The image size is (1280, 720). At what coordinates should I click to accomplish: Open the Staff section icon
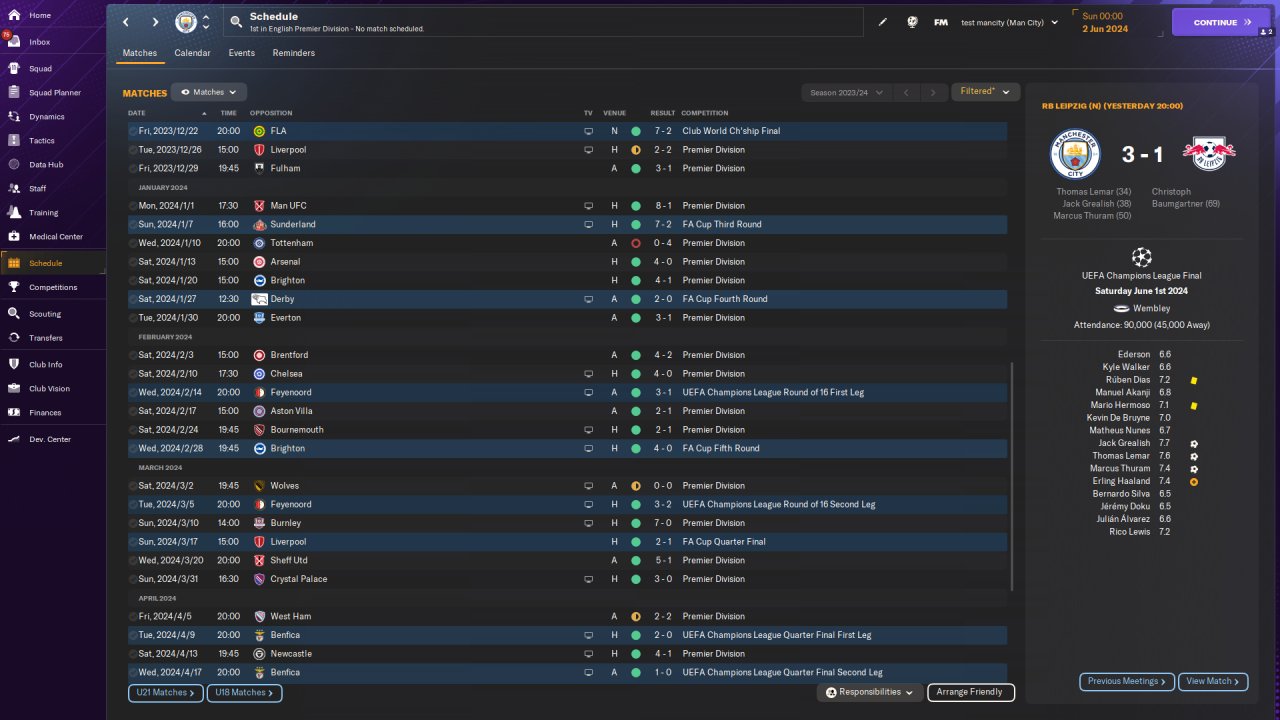[x=14, y=189]
